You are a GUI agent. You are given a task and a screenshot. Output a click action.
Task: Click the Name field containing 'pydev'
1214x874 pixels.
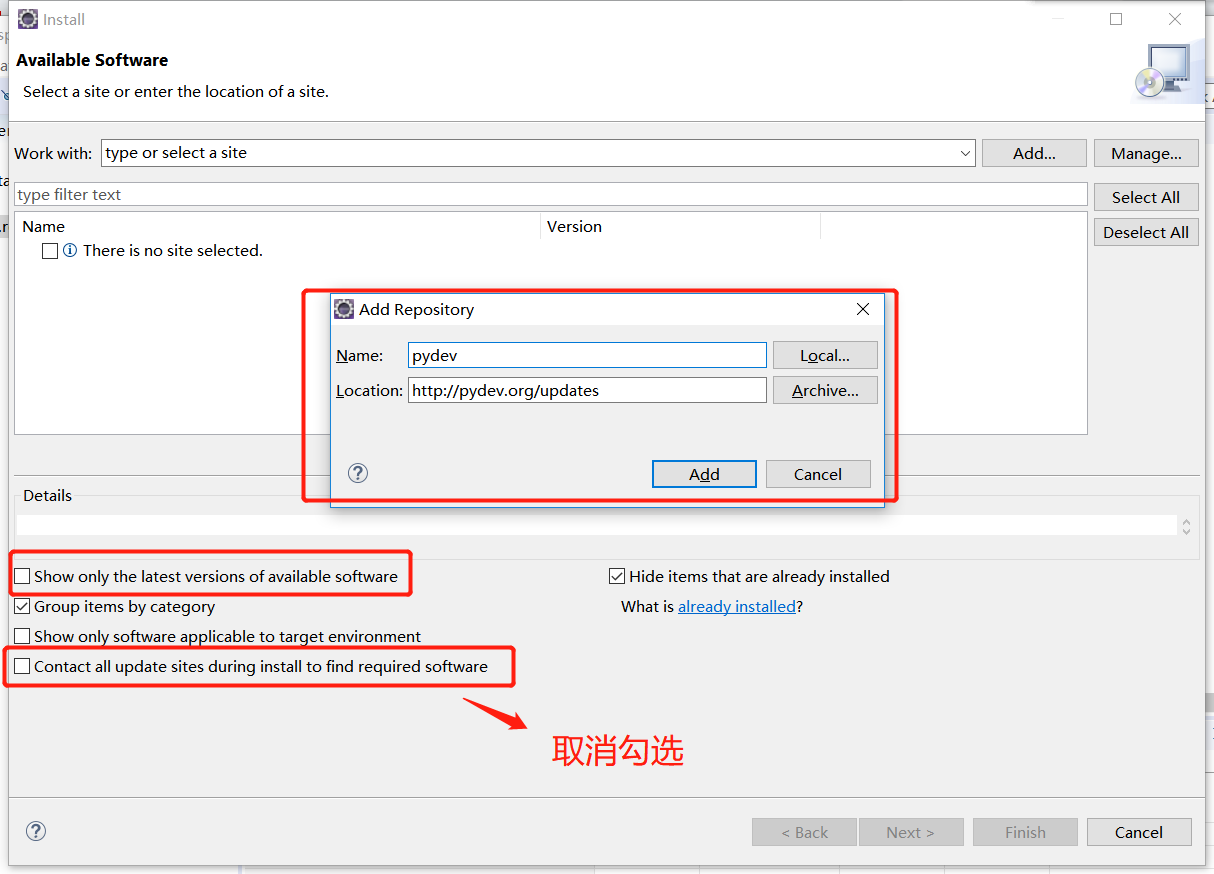click(587, 355)
